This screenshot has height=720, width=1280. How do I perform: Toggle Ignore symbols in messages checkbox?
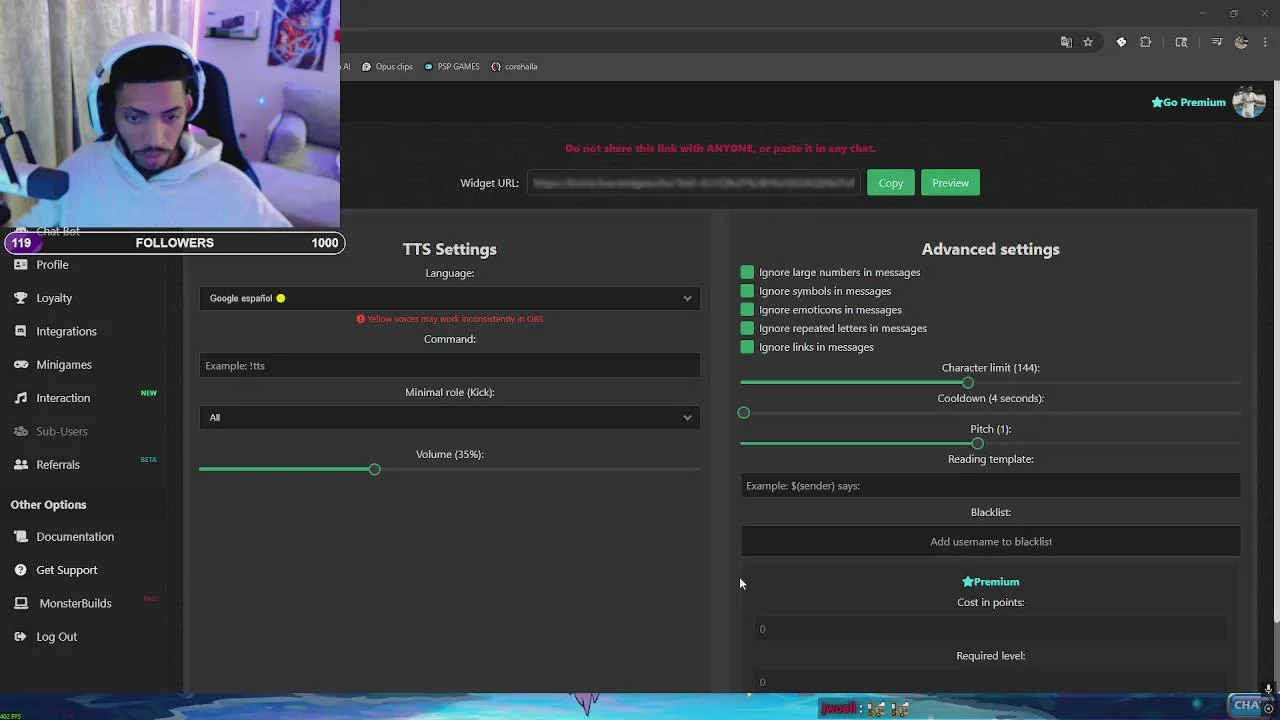[747, 291]
